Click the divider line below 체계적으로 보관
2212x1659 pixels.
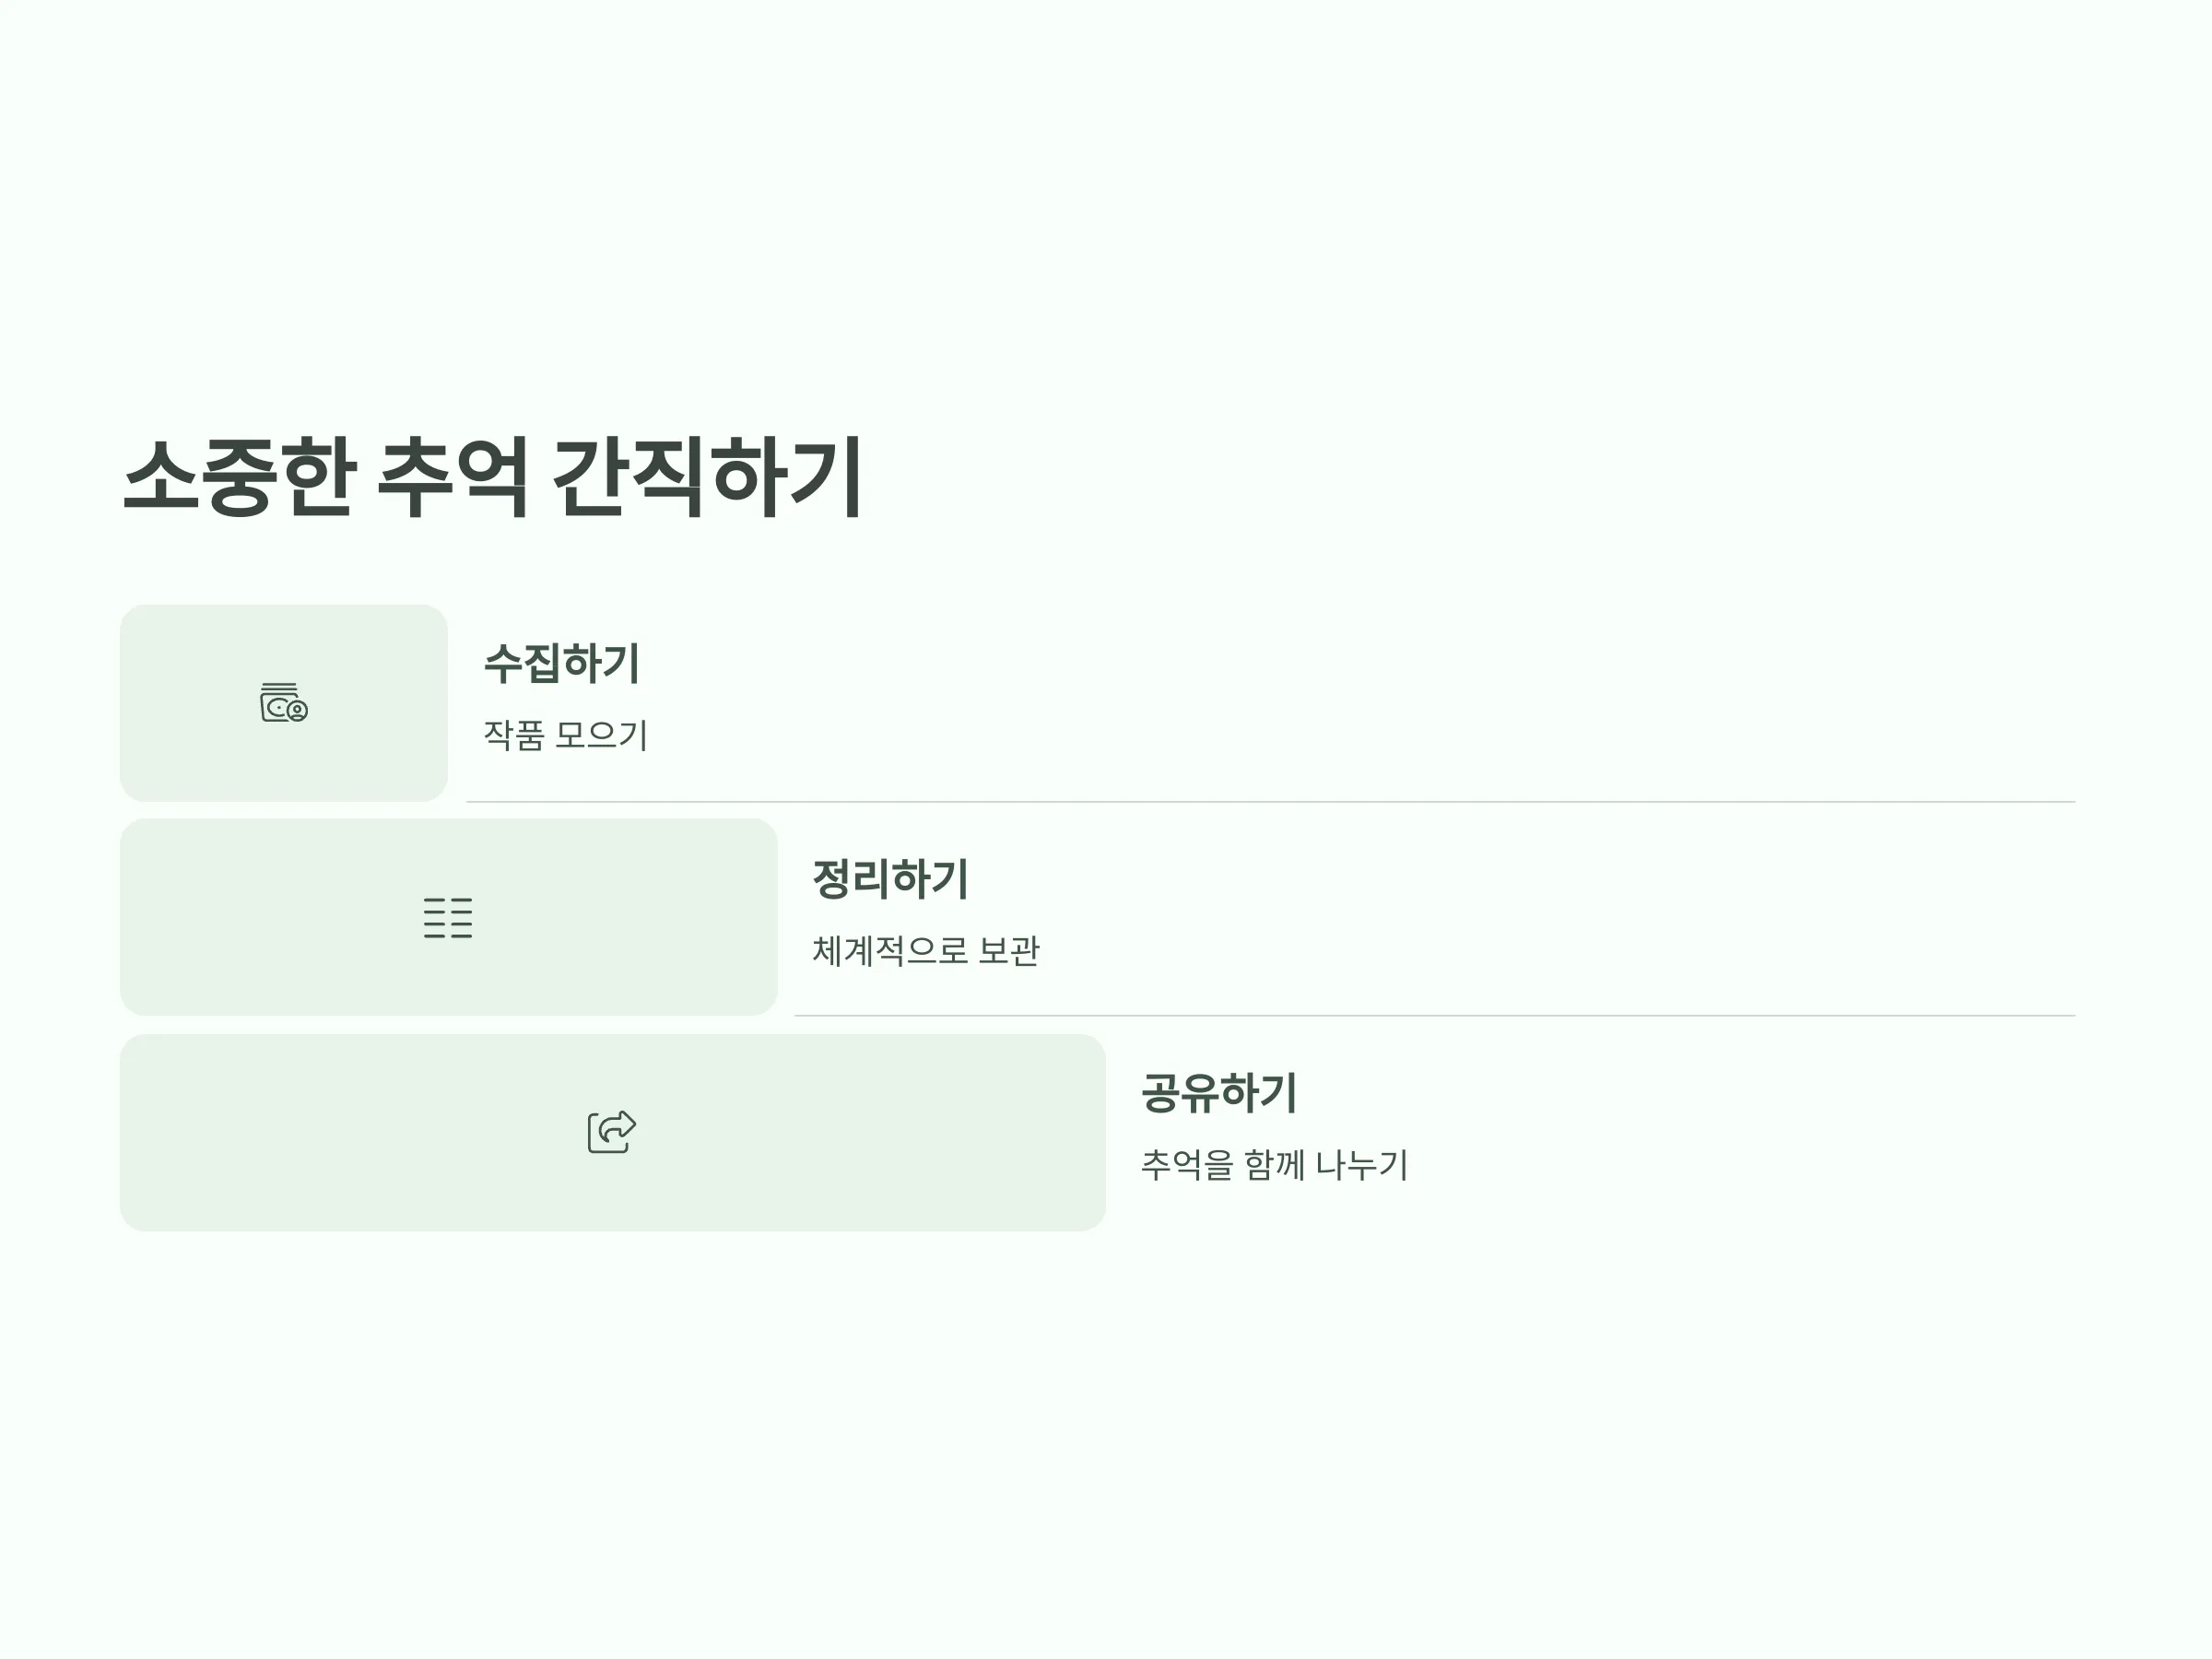(1435, 1016)
